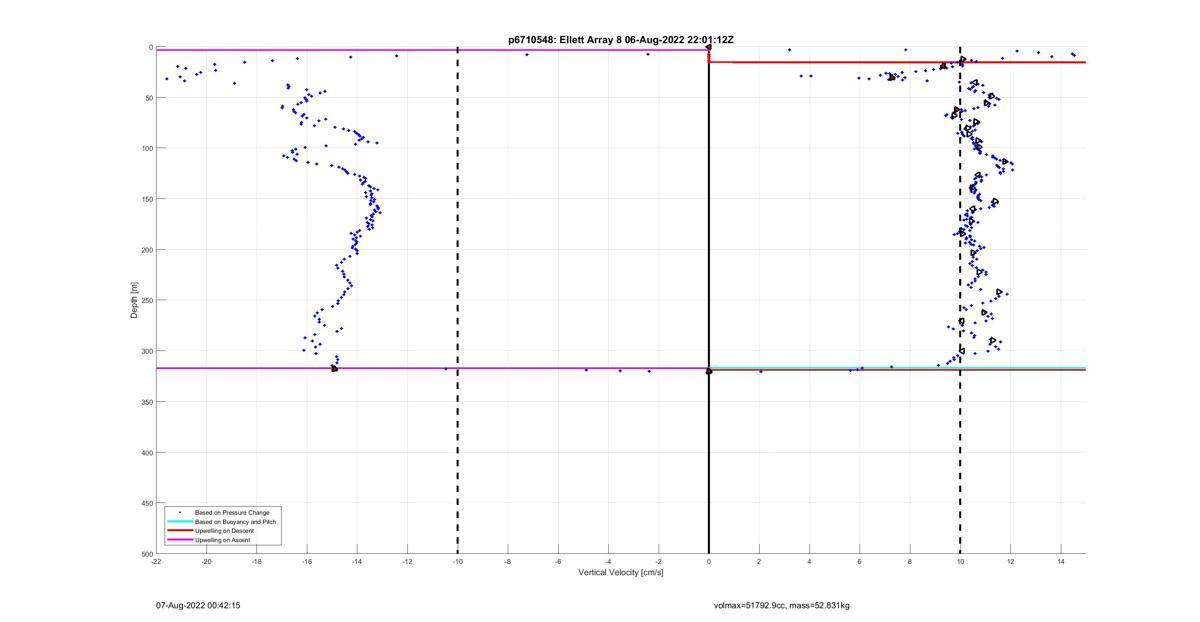Click the cyan line sample in the legend
Viewport: 1200px width, 622px height.
click(x=180, y=522)
